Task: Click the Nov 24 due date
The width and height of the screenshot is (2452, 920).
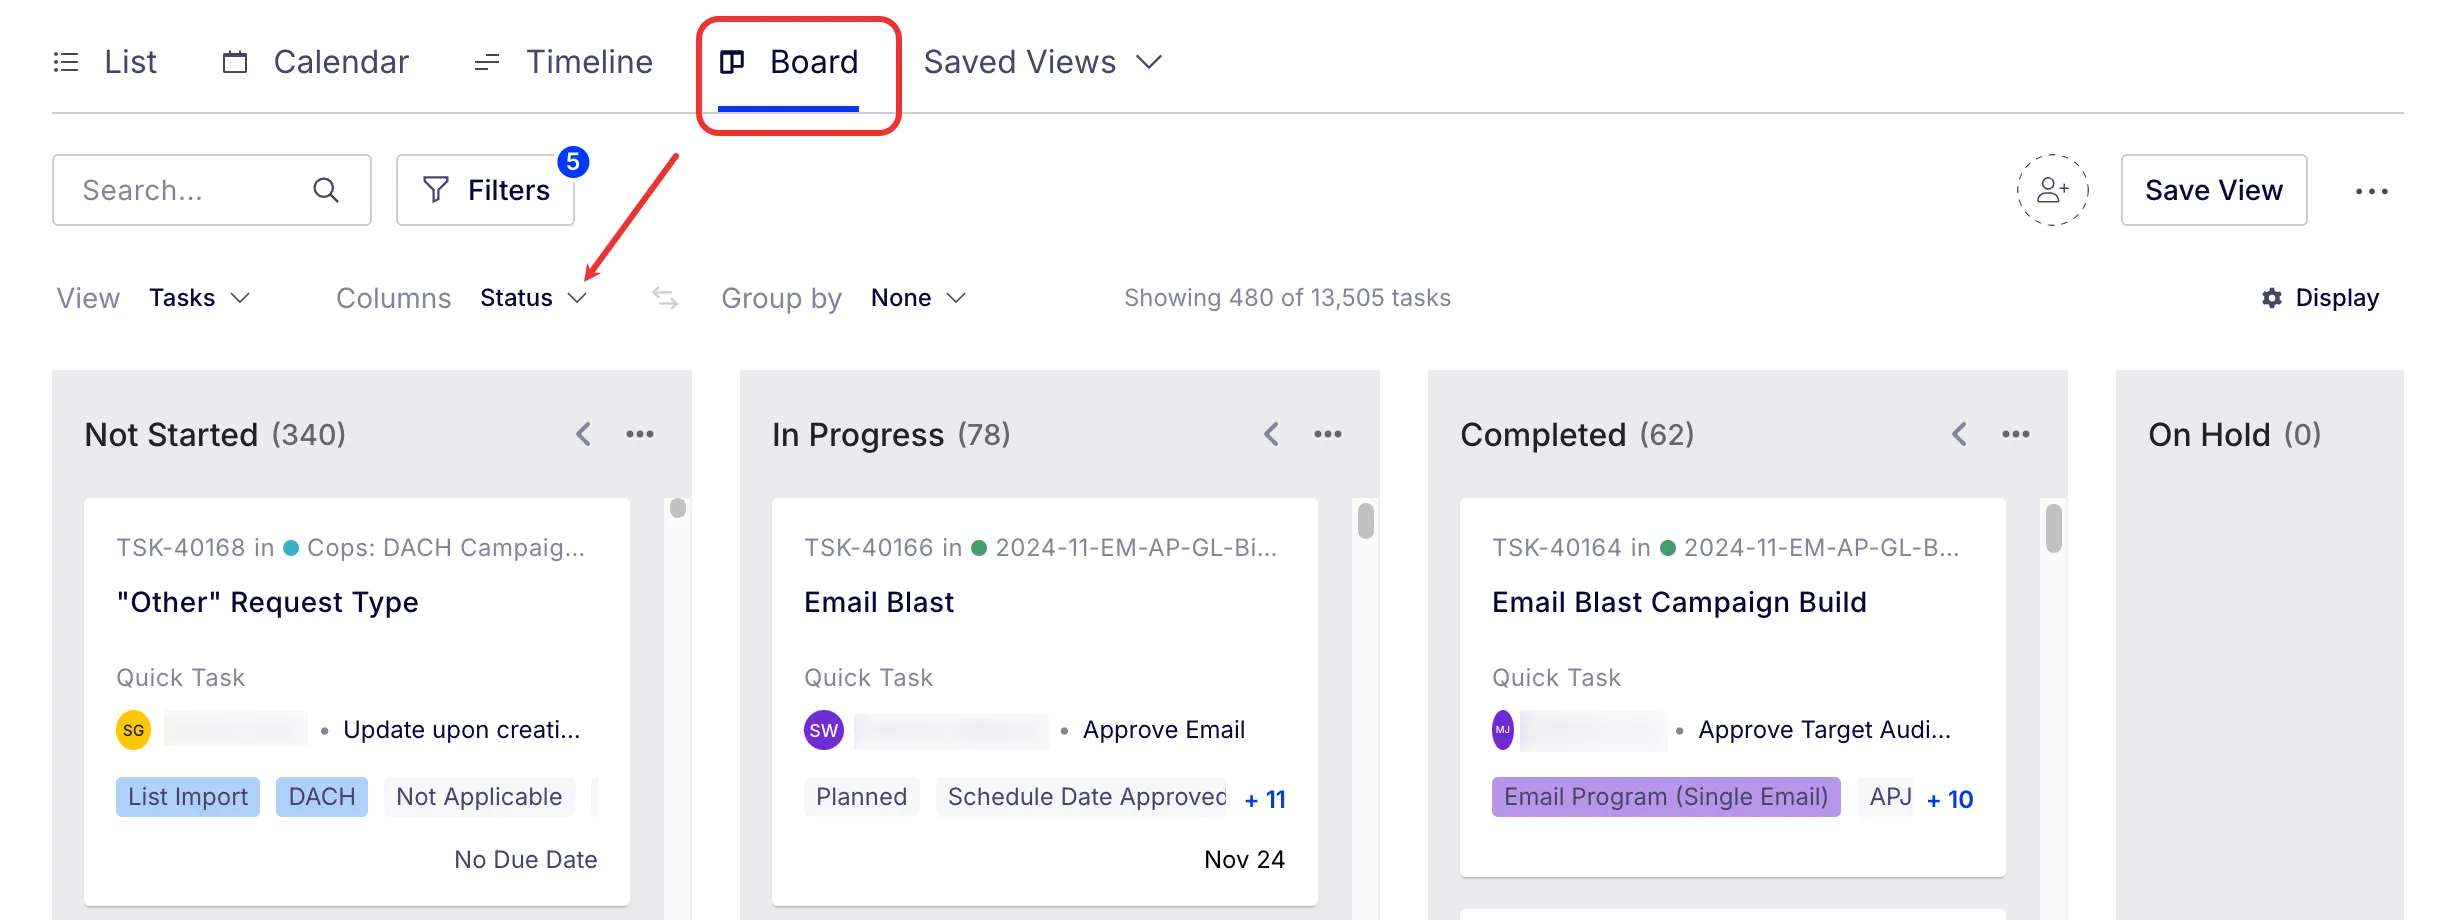Action: coord(1245,860)
